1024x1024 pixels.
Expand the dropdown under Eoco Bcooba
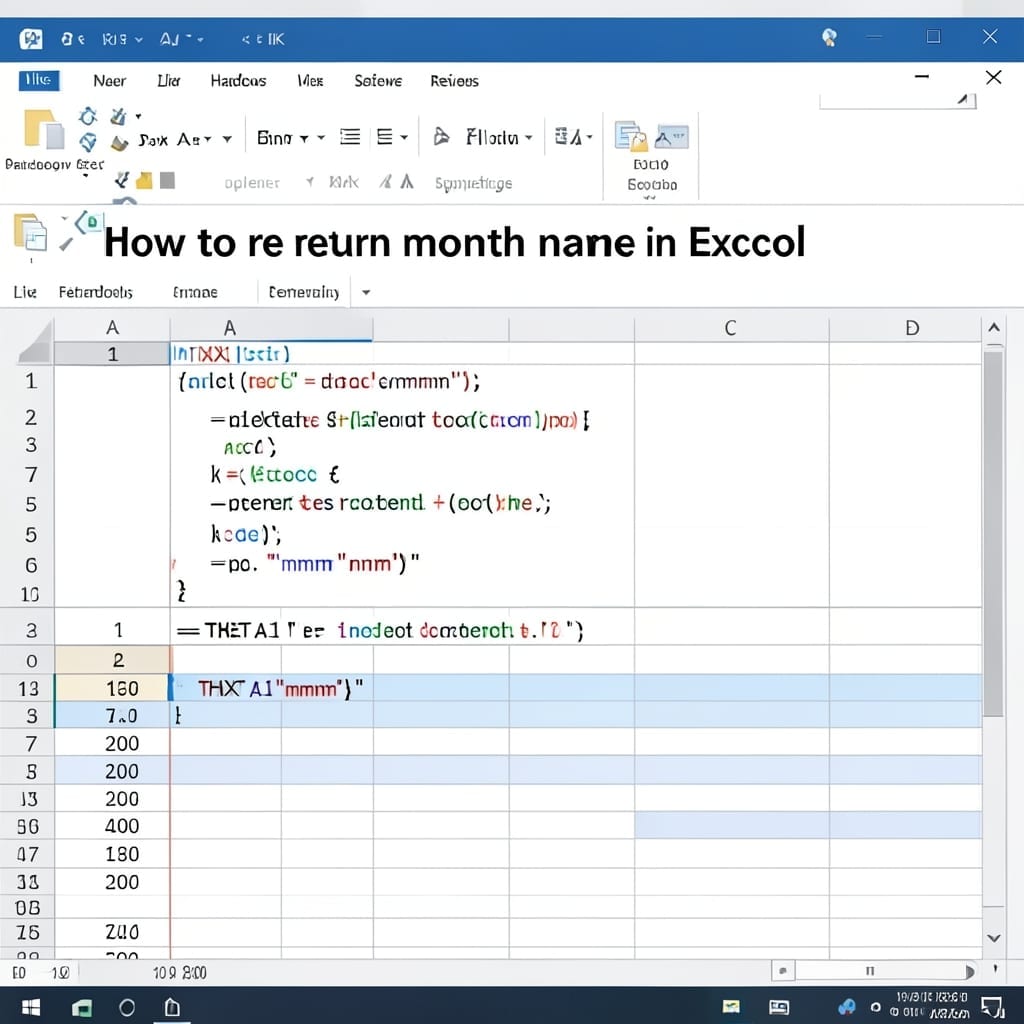[x=650, y=197]
